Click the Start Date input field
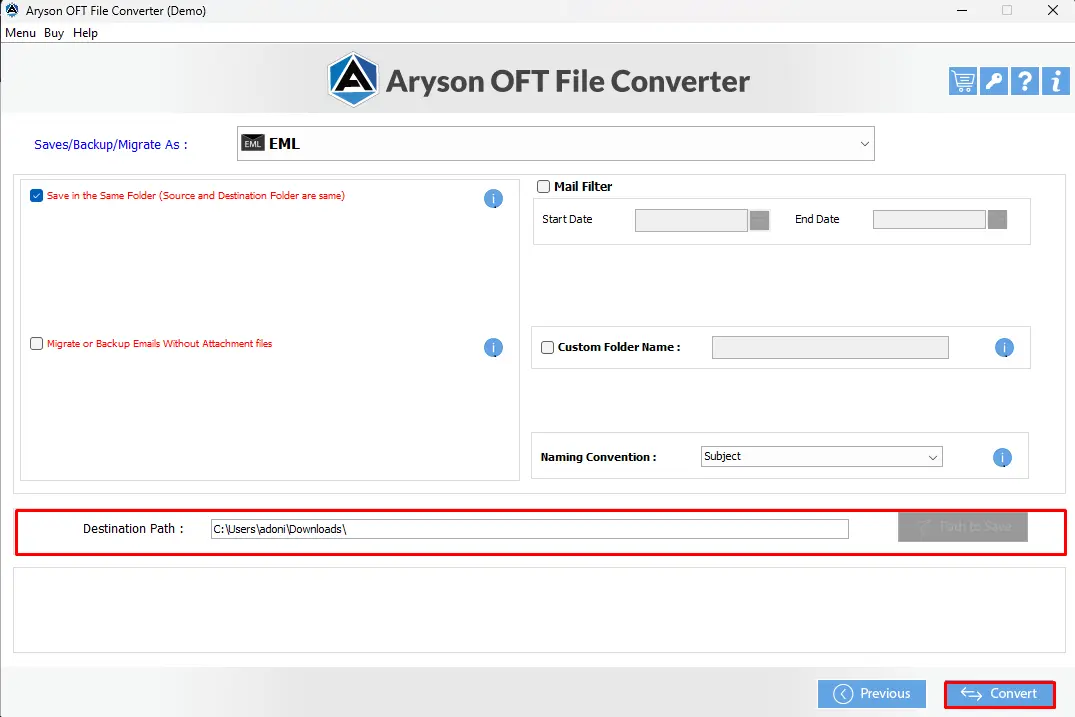The image size is (1075, 717). pyautogui.click(x=691, y=220)
